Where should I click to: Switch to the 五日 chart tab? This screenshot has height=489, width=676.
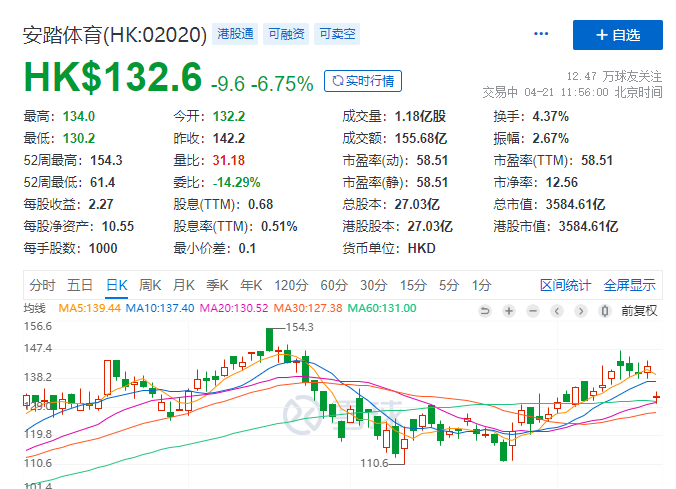[80, 285]
